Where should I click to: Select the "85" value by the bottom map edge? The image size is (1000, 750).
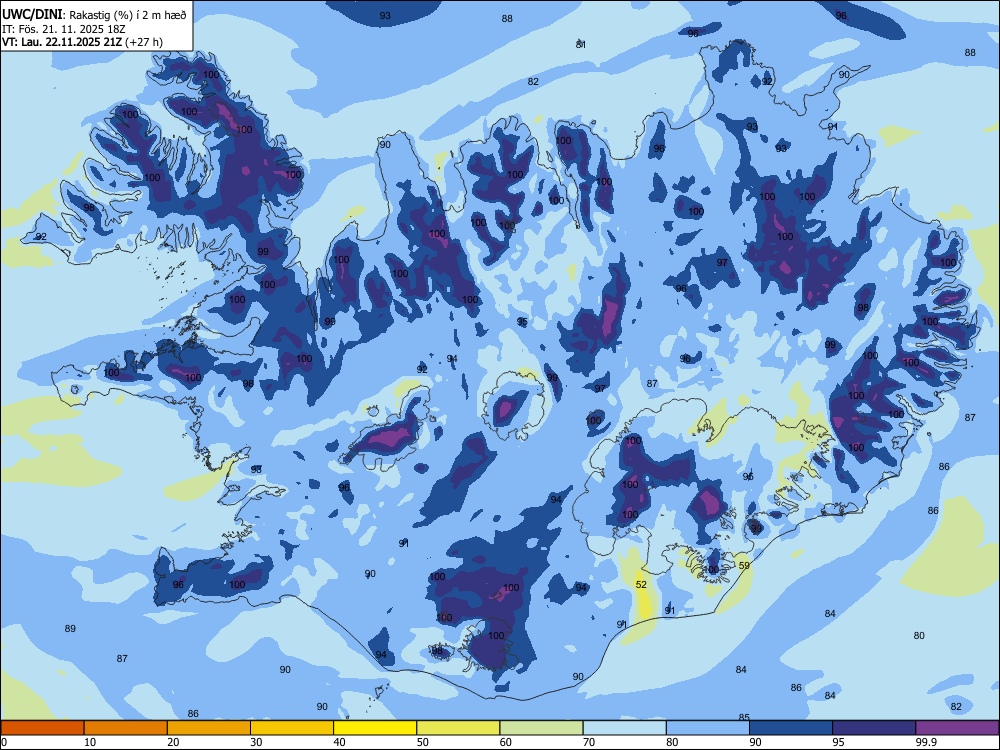coord(744,717)
